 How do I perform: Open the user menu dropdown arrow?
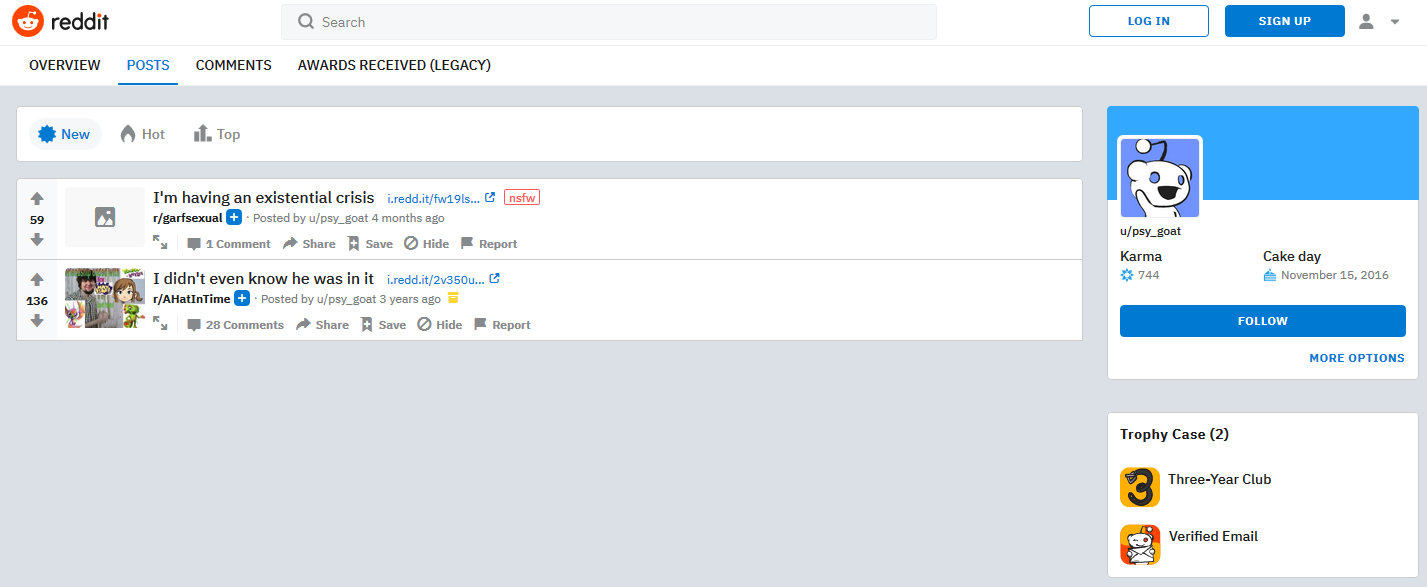click(1395, 22)
